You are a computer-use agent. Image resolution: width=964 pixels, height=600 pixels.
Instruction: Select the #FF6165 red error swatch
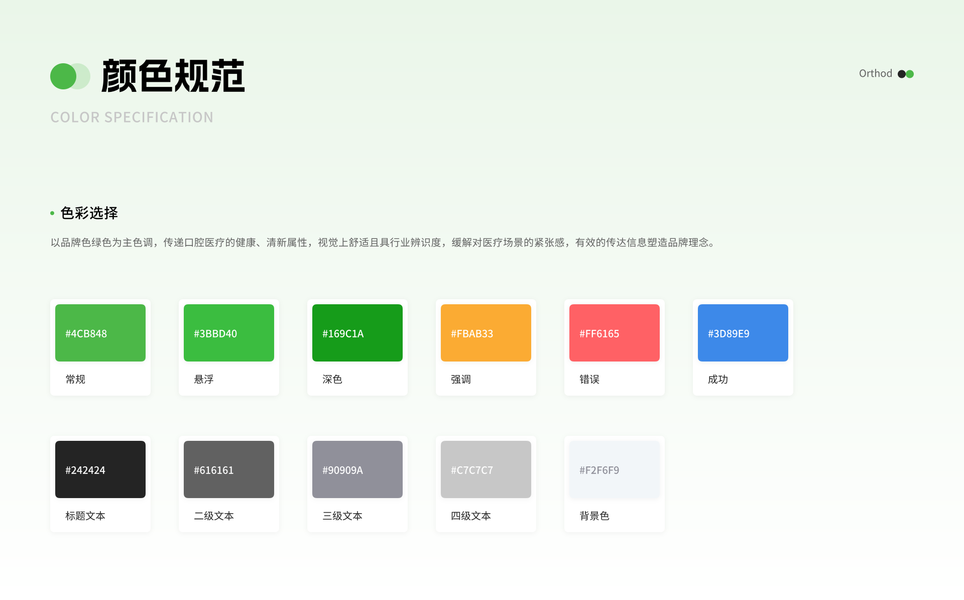(x=614, y=333)
